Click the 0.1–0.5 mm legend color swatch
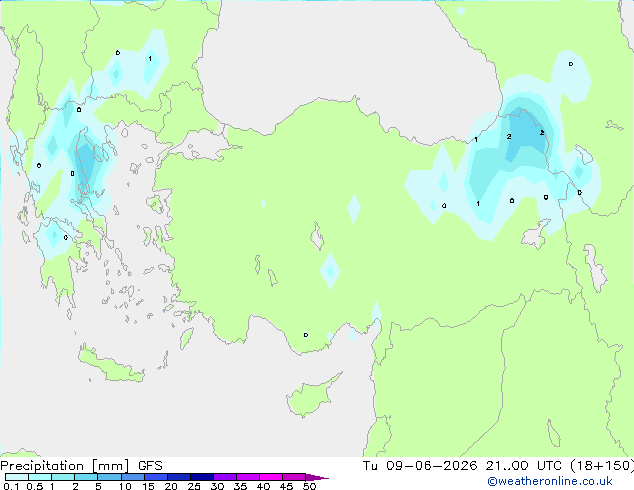Image resolution: width=634 pixels, height=490 pixels. tap(17, 477)
